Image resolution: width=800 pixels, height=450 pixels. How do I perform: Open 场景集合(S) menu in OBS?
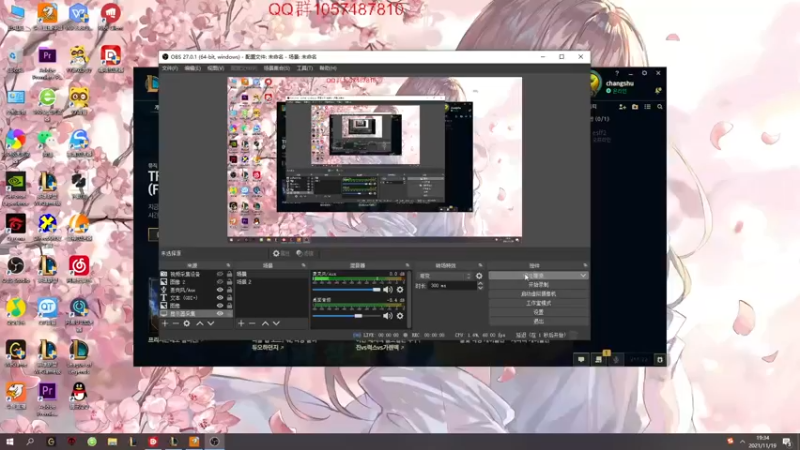[x=277, y=68]
